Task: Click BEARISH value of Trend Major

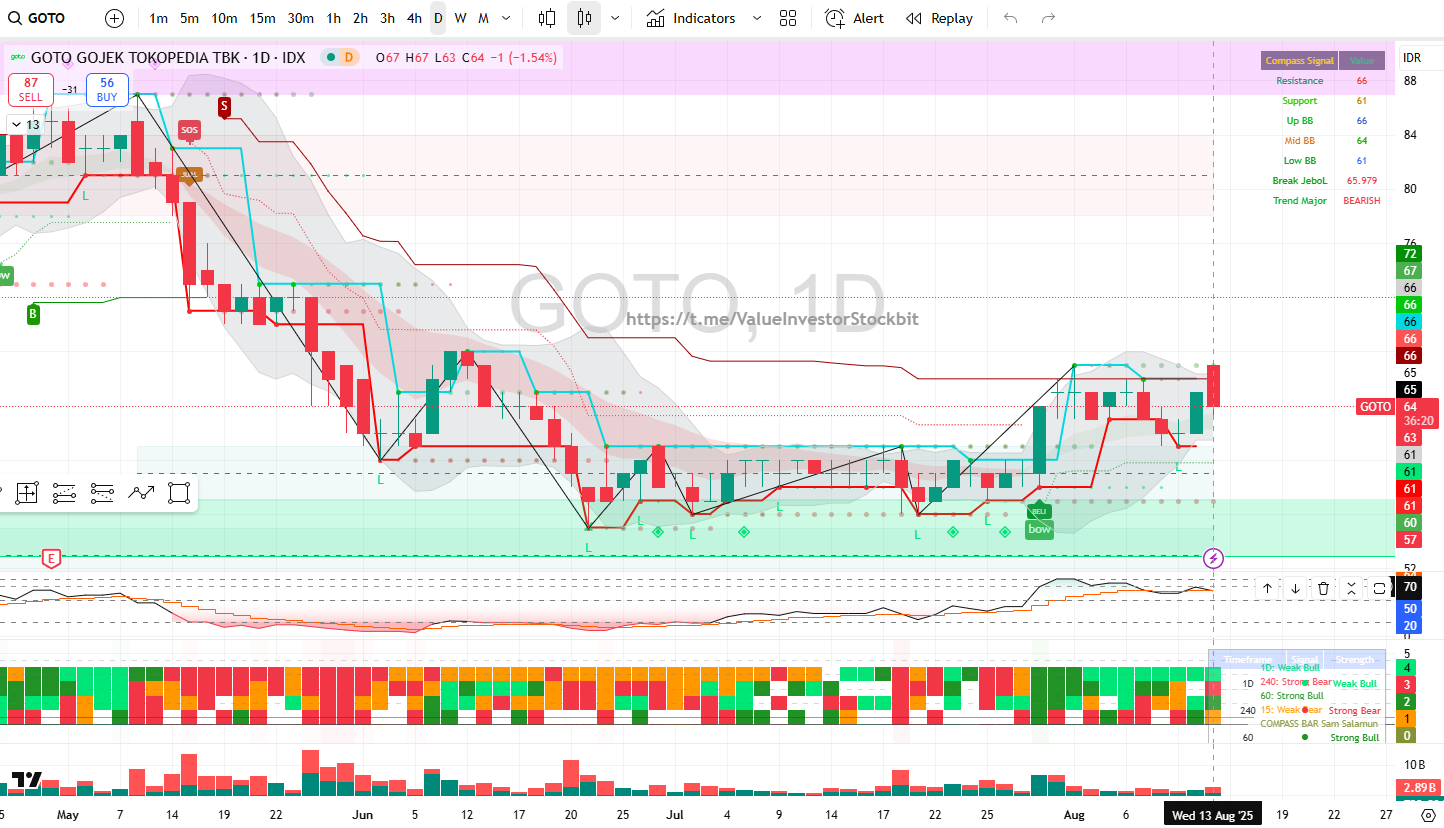Action: (x=1361, y=201)
